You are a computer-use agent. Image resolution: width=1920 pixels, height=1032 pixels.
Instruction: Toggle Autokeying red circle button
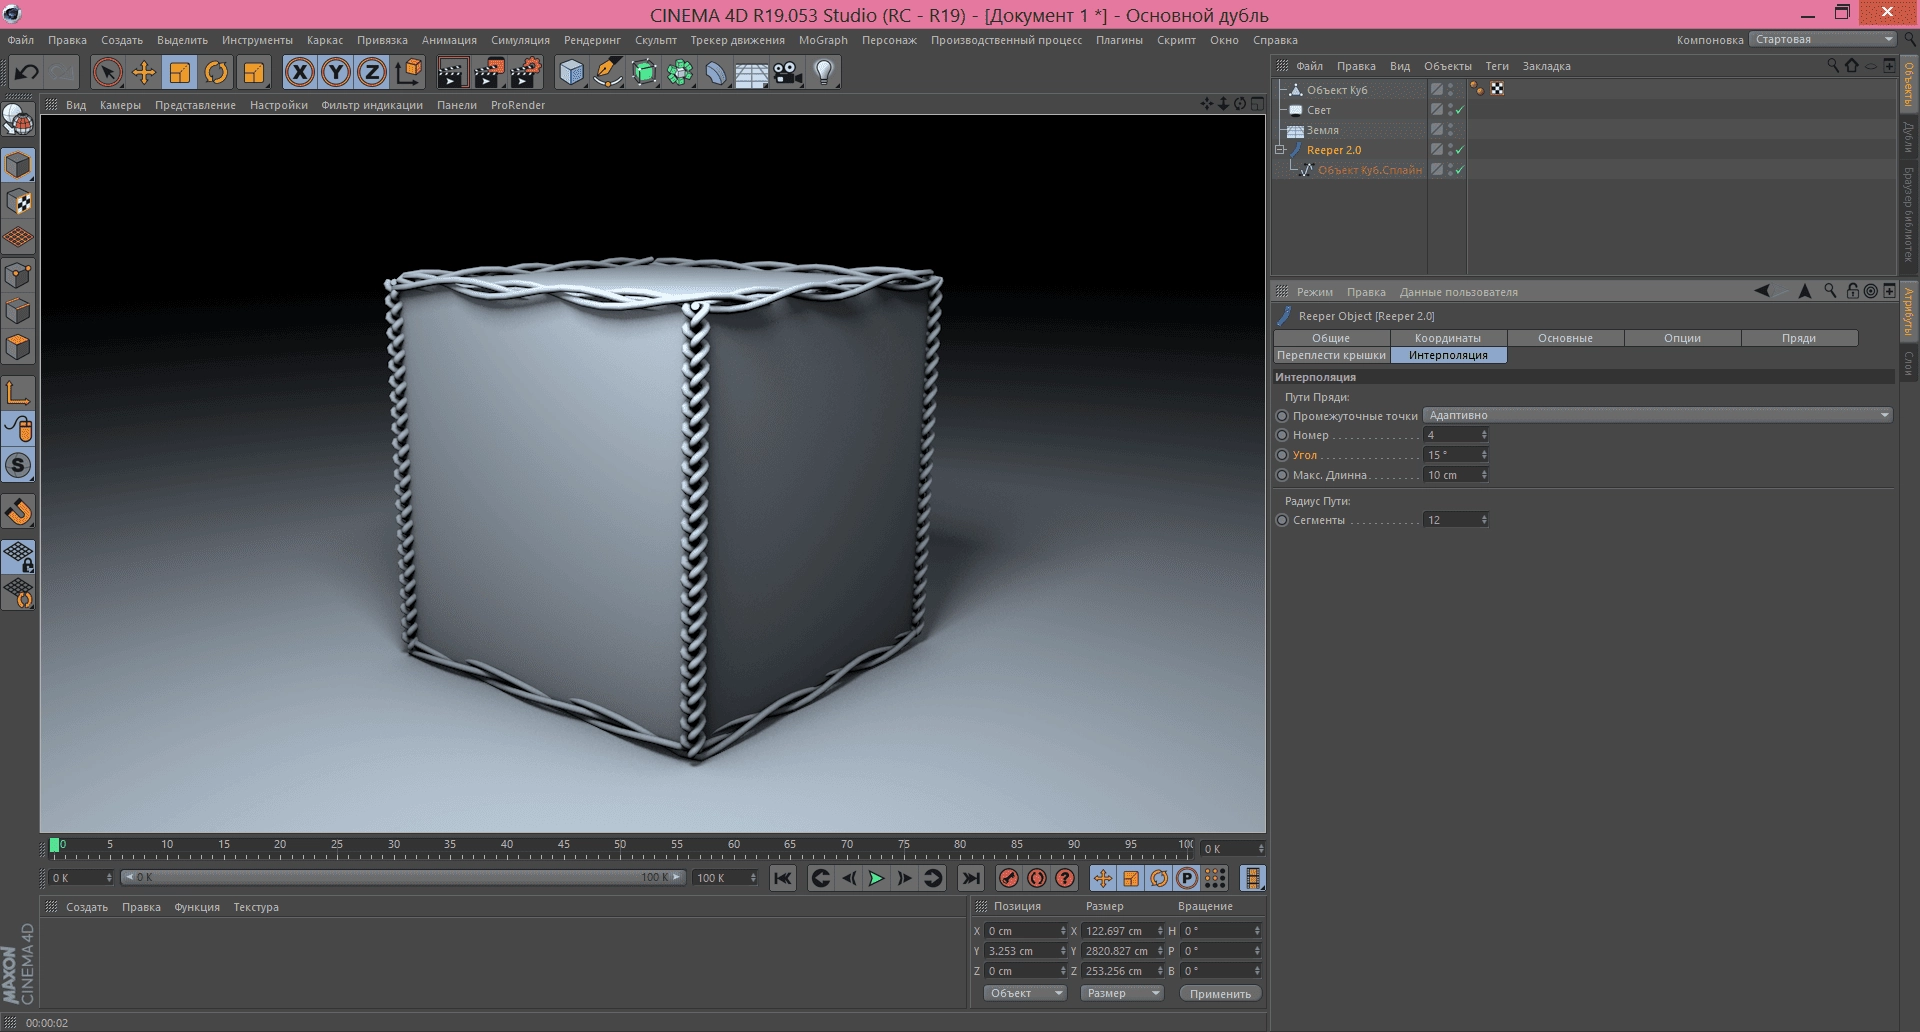pos(1037,878)
